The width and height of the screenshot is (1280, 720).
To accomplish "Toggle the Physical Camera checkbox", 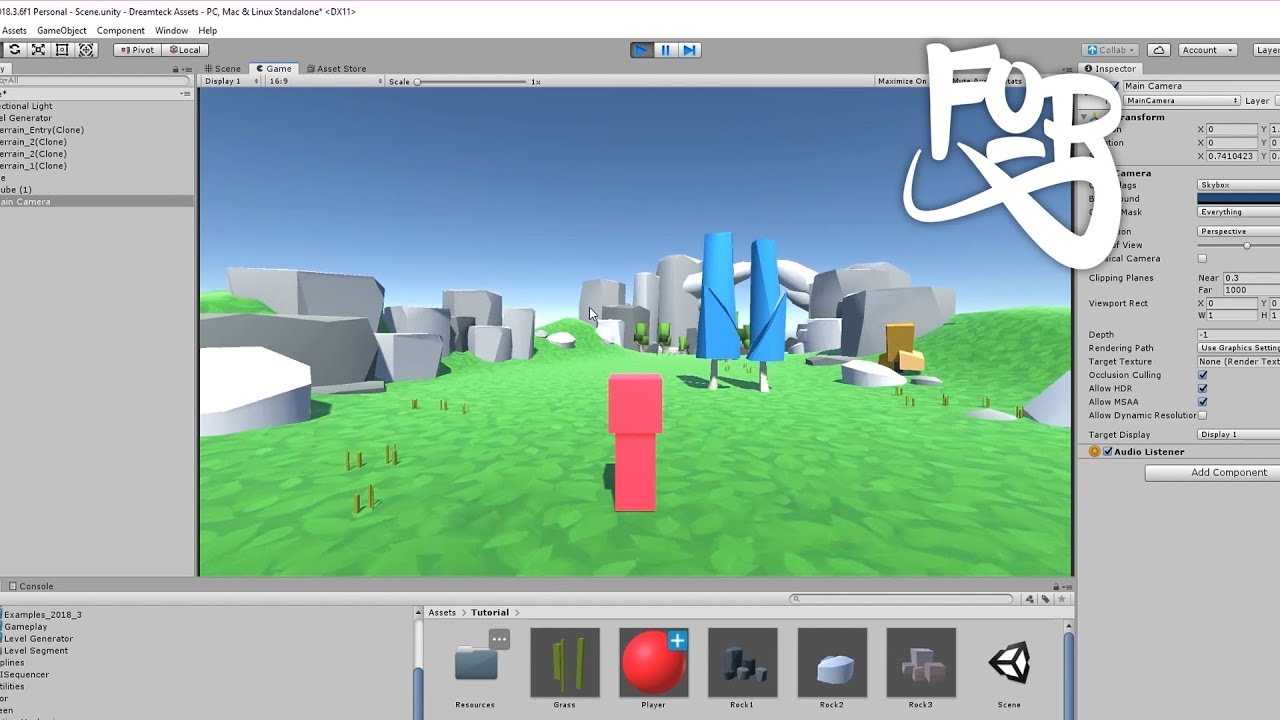I will point(1202,258).
